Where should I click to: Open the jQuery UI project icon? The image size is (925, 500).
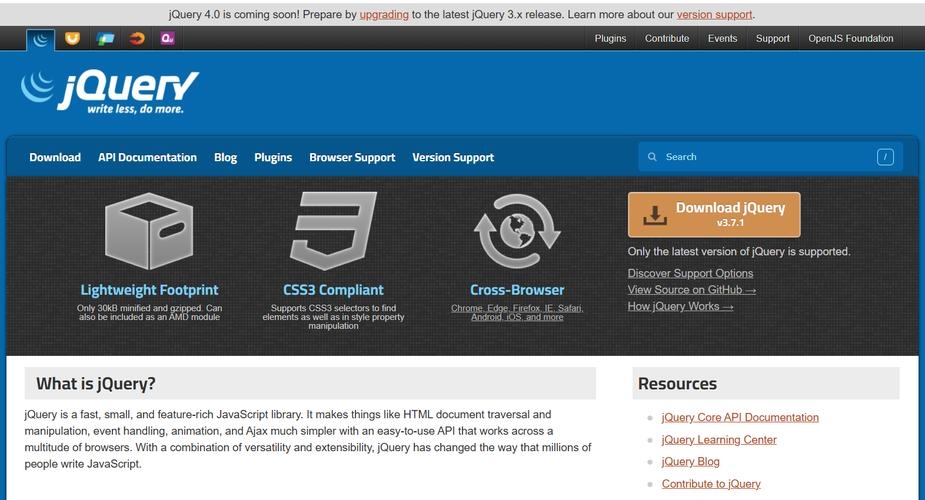click(72, 39)
